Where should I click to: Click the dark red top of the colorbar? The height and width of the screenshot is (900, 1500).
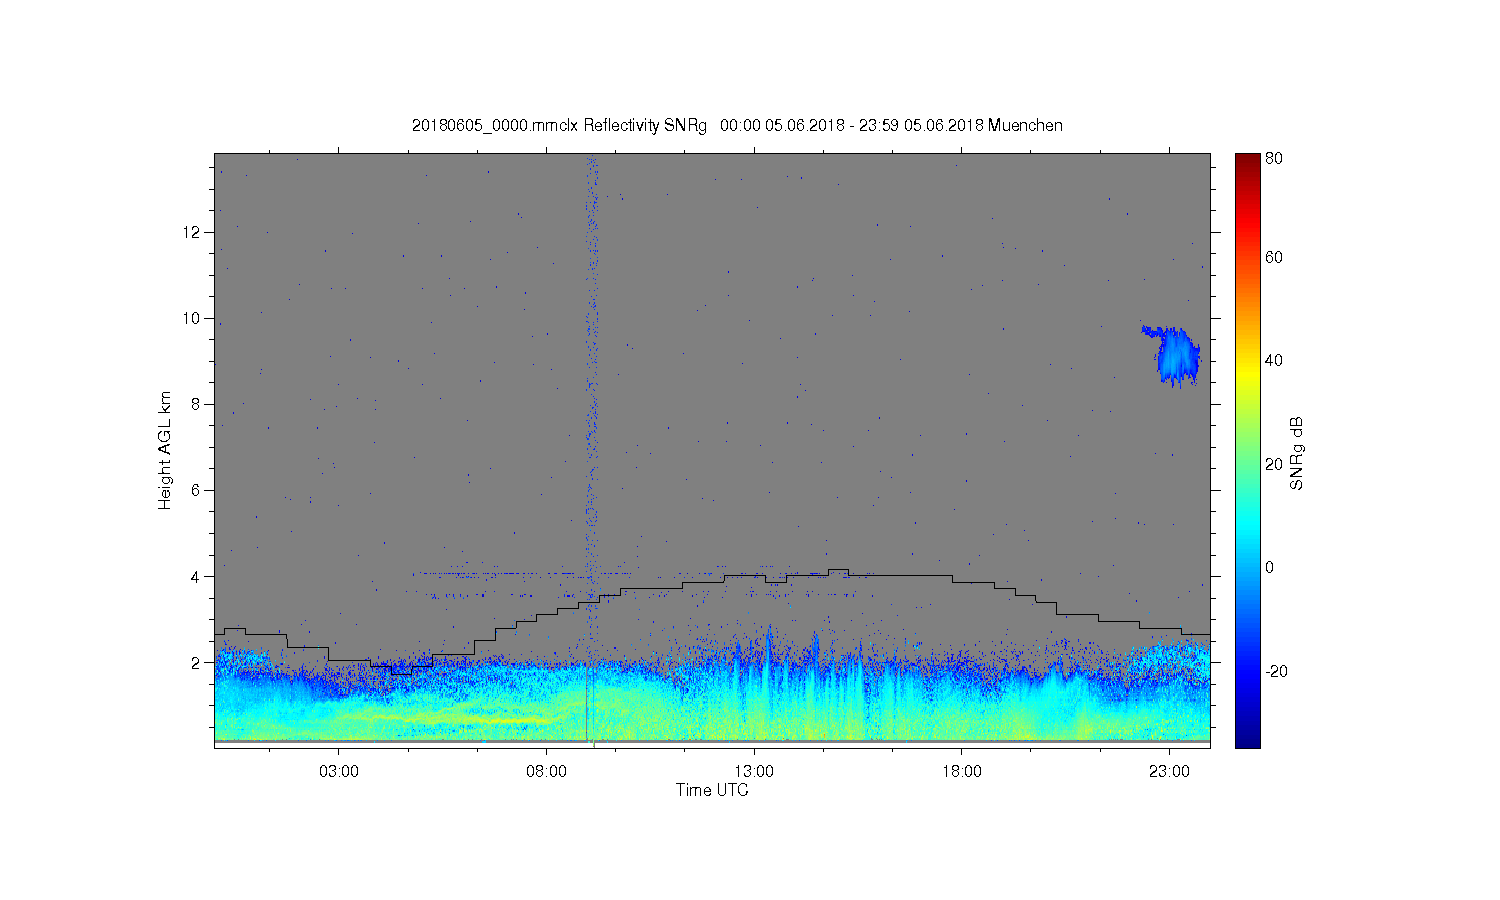[1247, 162]
